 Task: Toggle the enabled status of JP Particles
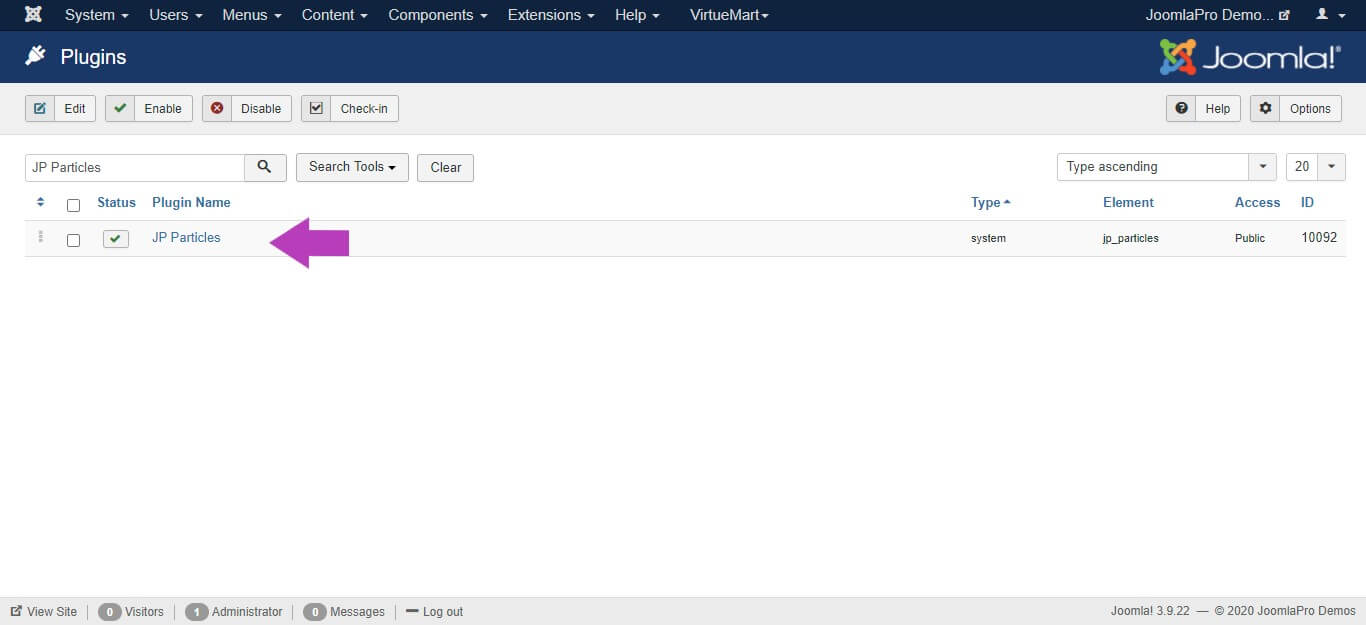pyautogui.click(x=116, y=239)
